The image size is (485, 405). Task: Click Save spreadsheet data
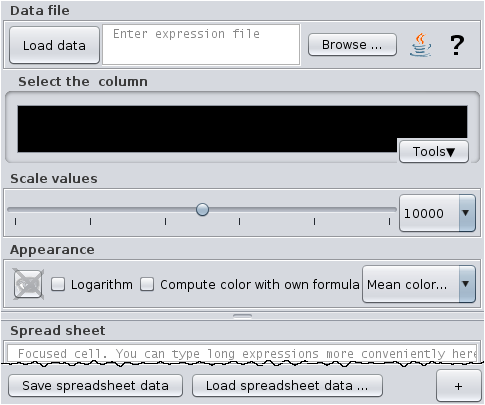tap(95, 386)
